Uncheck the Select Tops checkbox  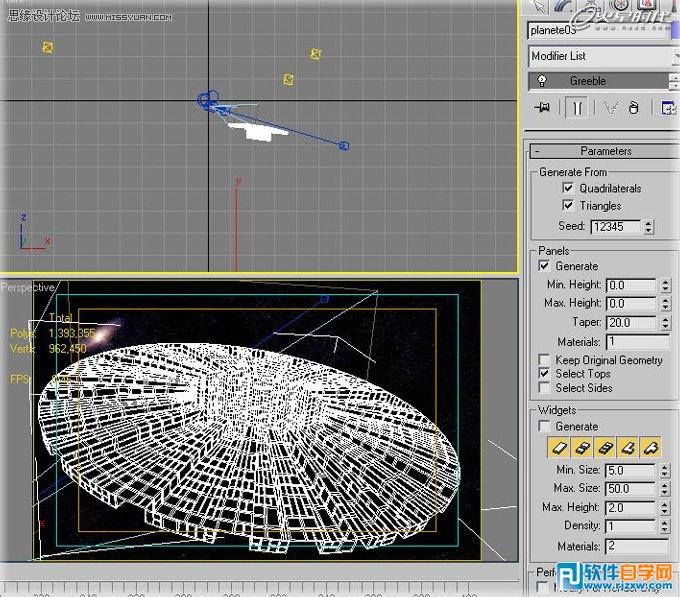point(544,373)
